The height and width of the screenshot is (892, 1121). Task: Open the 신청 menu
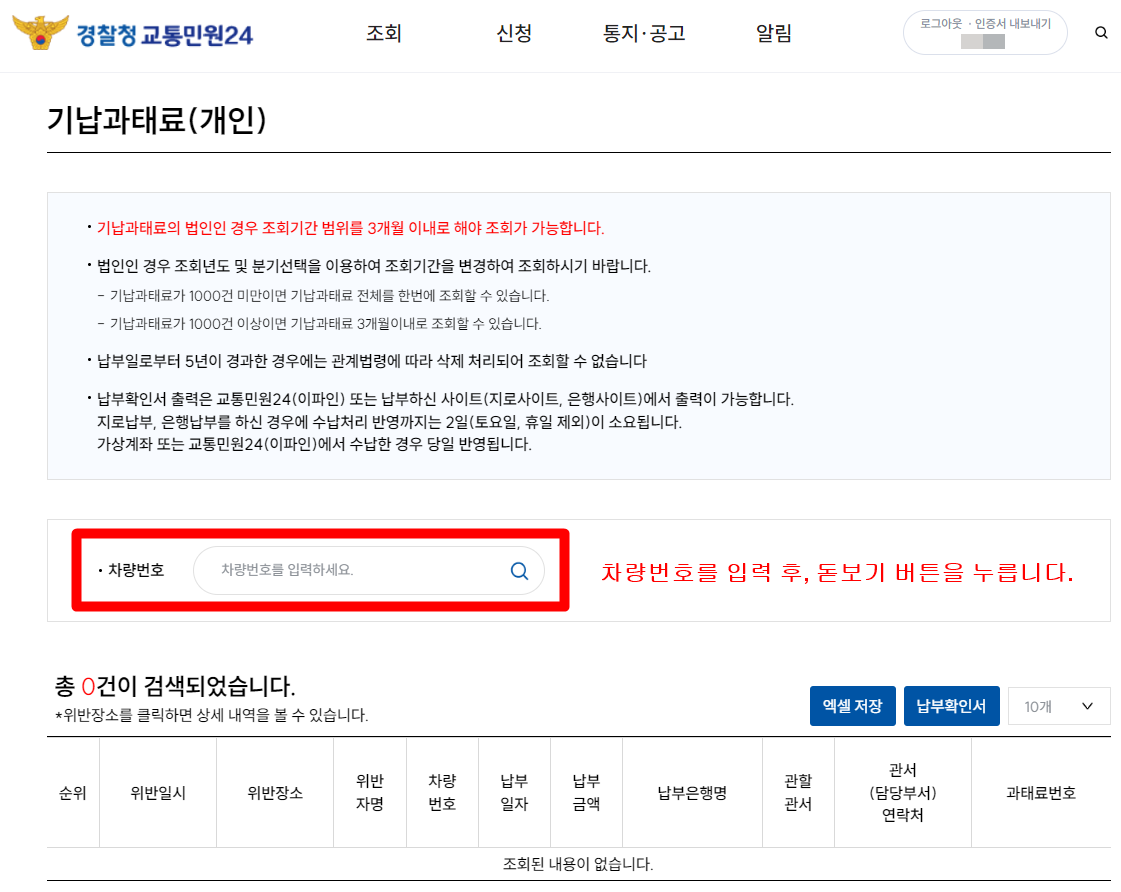514,32
